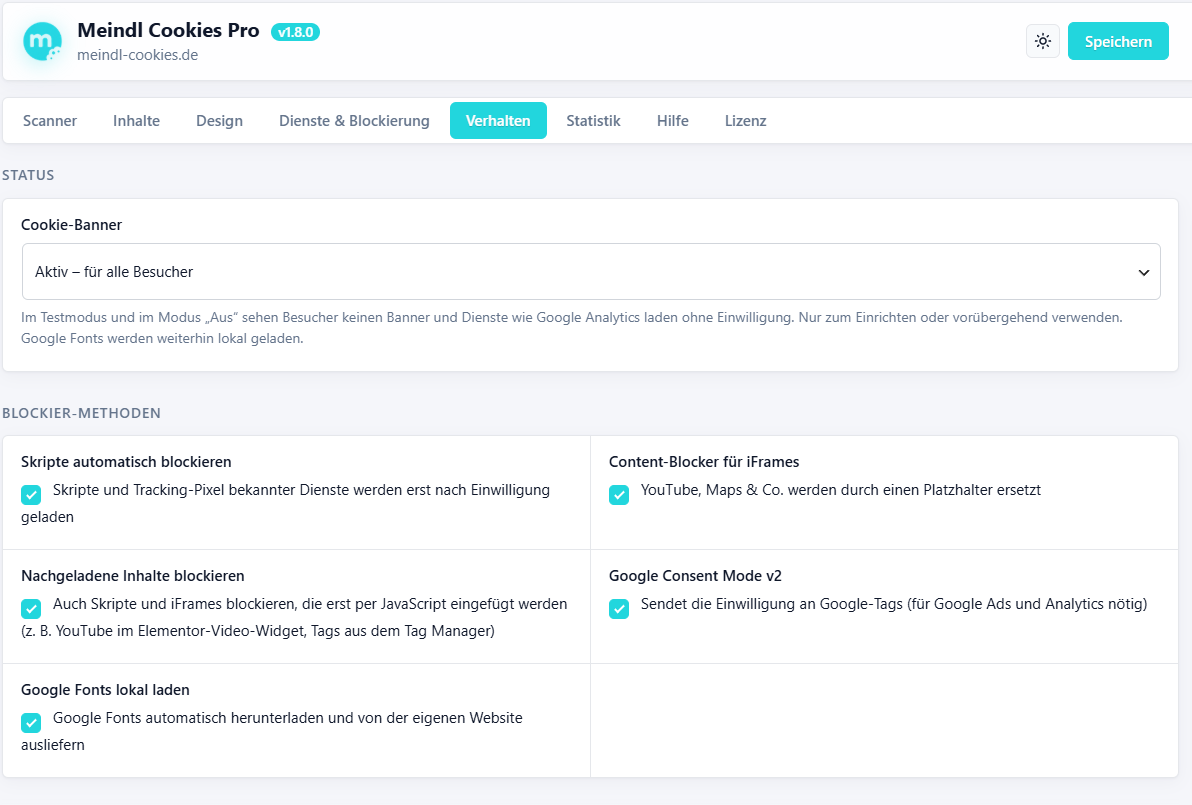Click 'Skripte und Tracking-Pixel bekannter Dienste' description
This screenshot has height=805, width=1192.
click(x=286, y=503)
